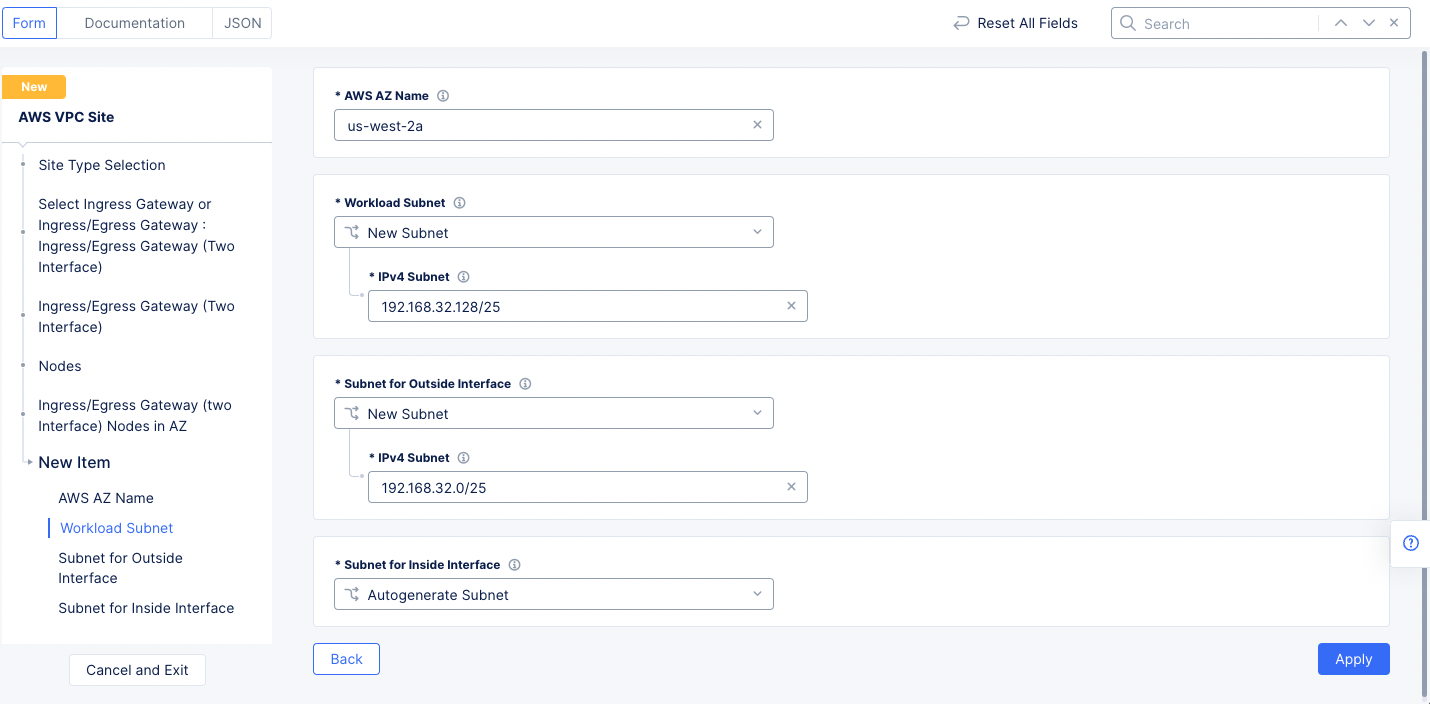
Task: Click Reset All Fields
Action: tap(1015, 23)
